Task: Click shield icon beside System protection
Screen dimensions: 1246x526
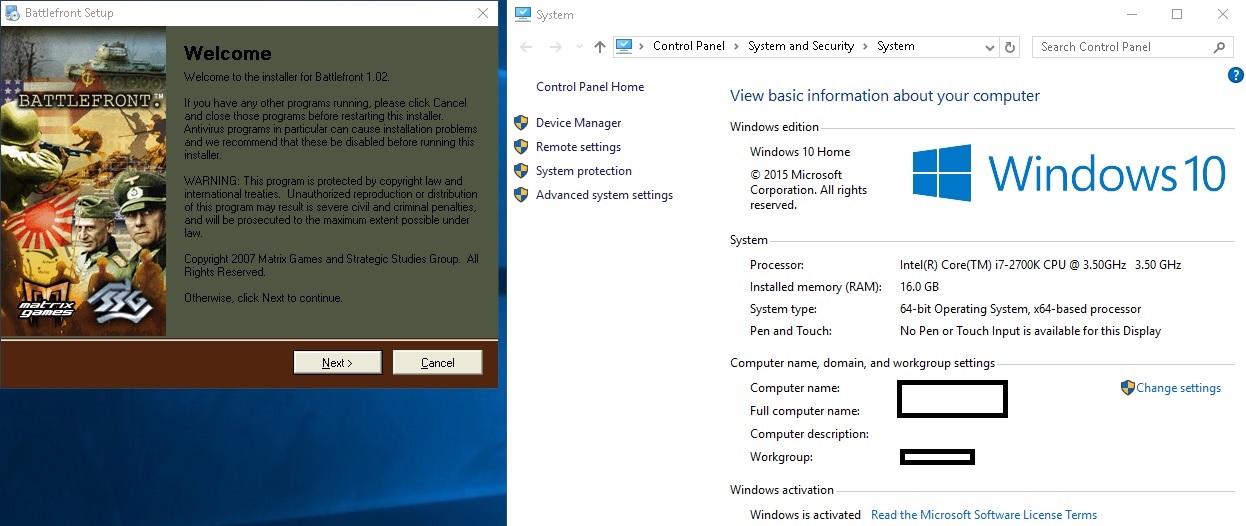Action: tap(521, 171)
